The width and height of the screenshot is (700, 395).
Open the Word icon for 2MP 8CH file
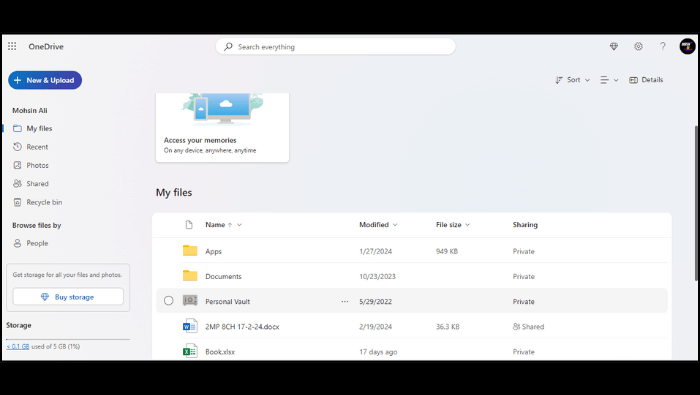point(190,326)
